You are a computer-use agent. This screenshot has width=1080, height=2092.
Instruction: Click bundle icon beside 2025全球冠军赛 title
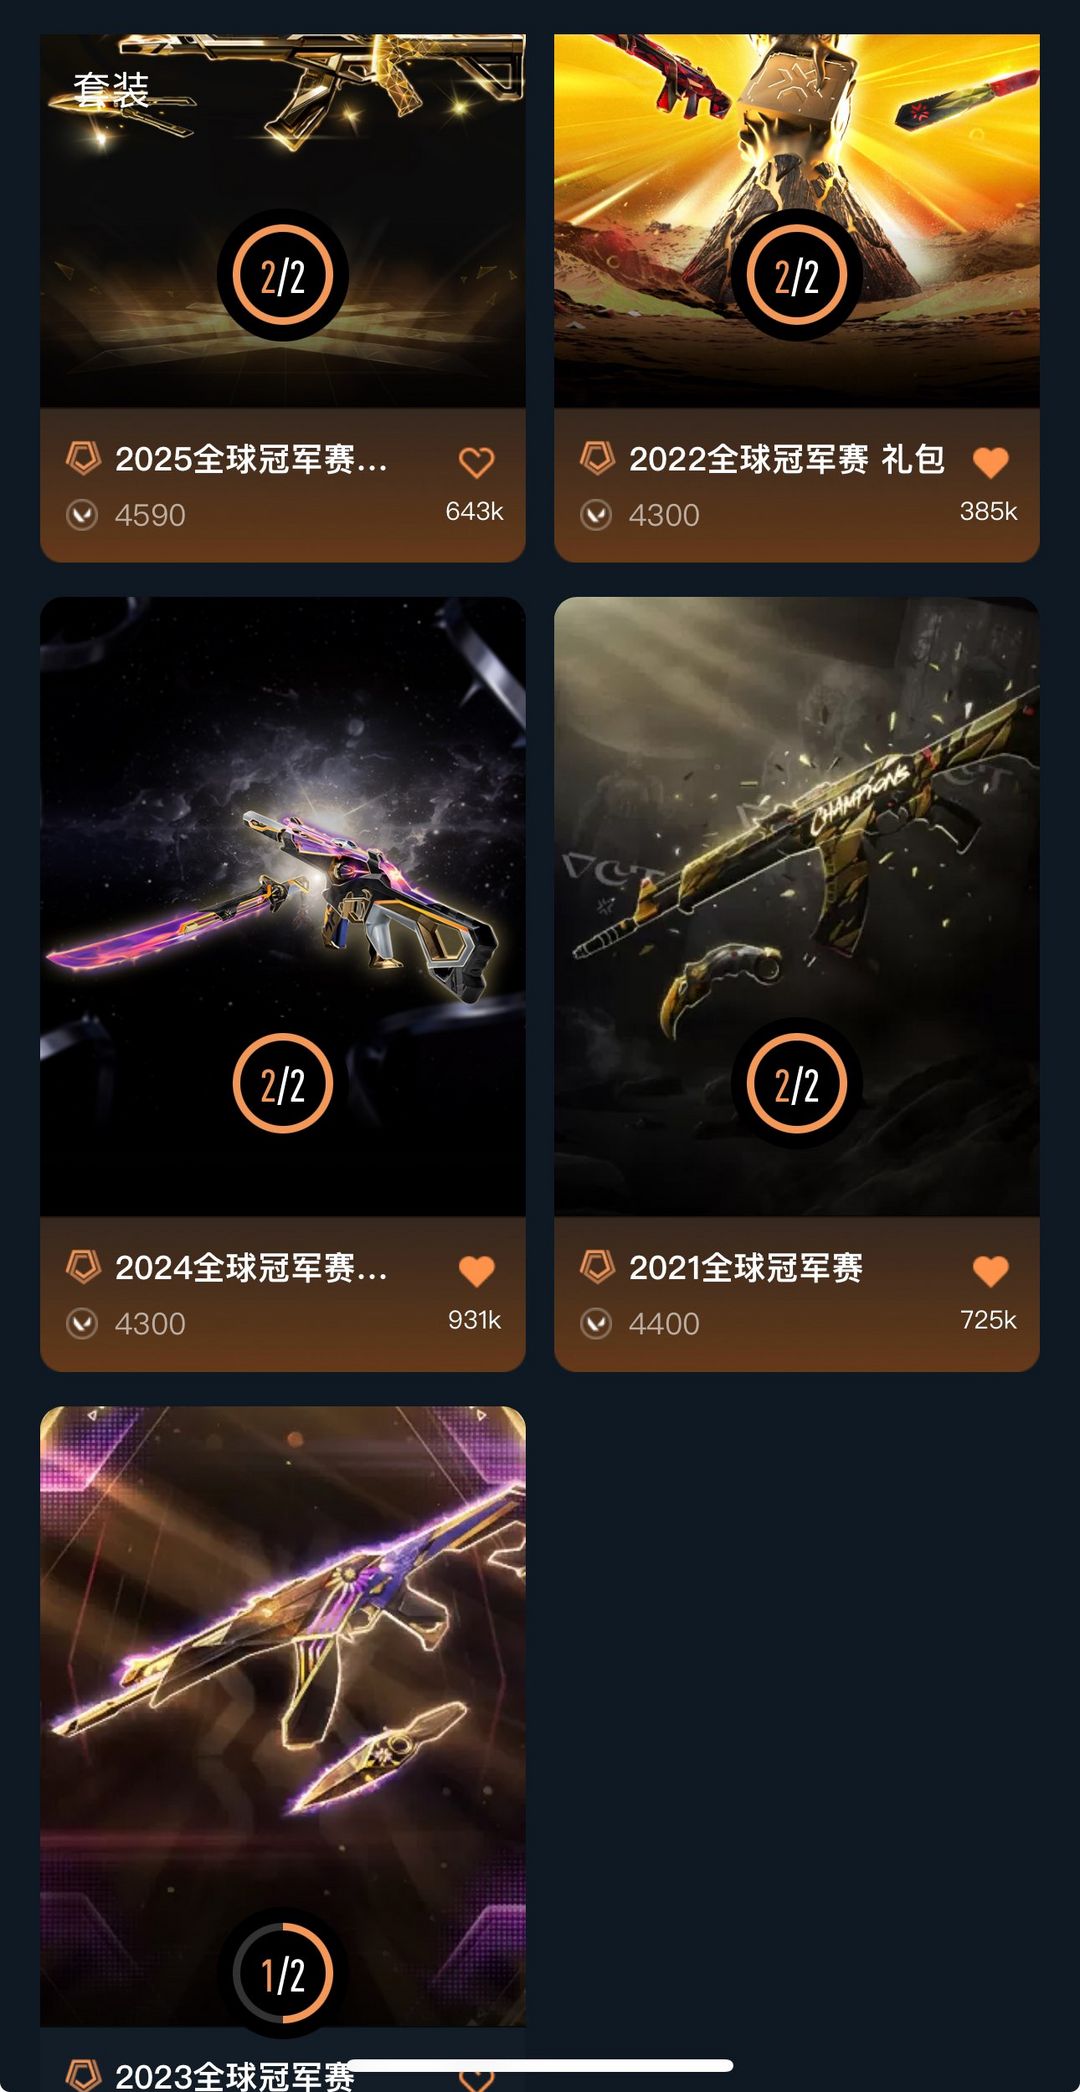[x=83, y=459]
